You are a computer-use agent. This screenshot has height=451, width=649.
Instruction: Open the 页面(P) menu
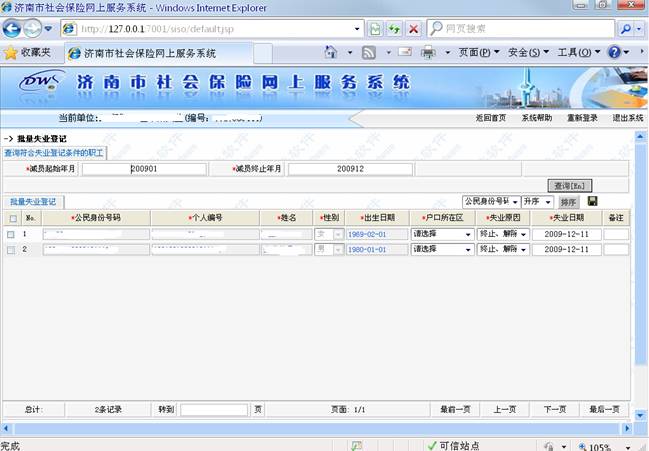[479, 53]
